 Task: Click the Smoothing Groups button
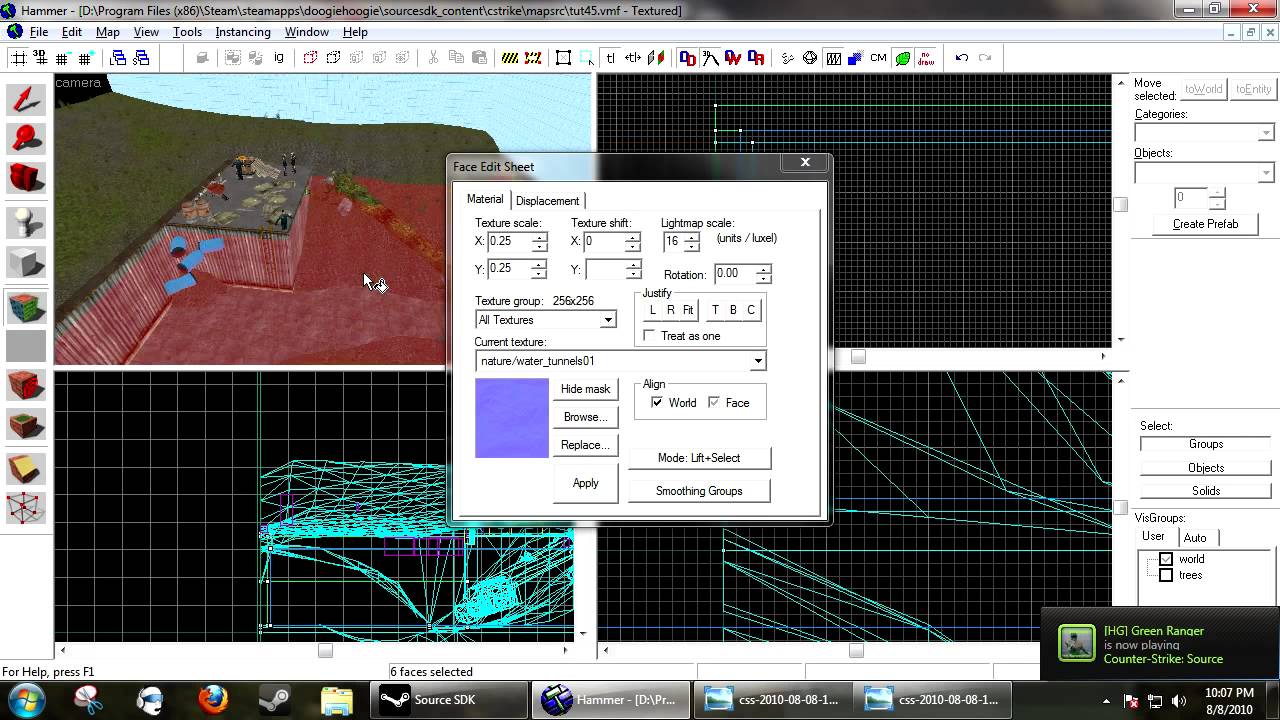[699, 491]
